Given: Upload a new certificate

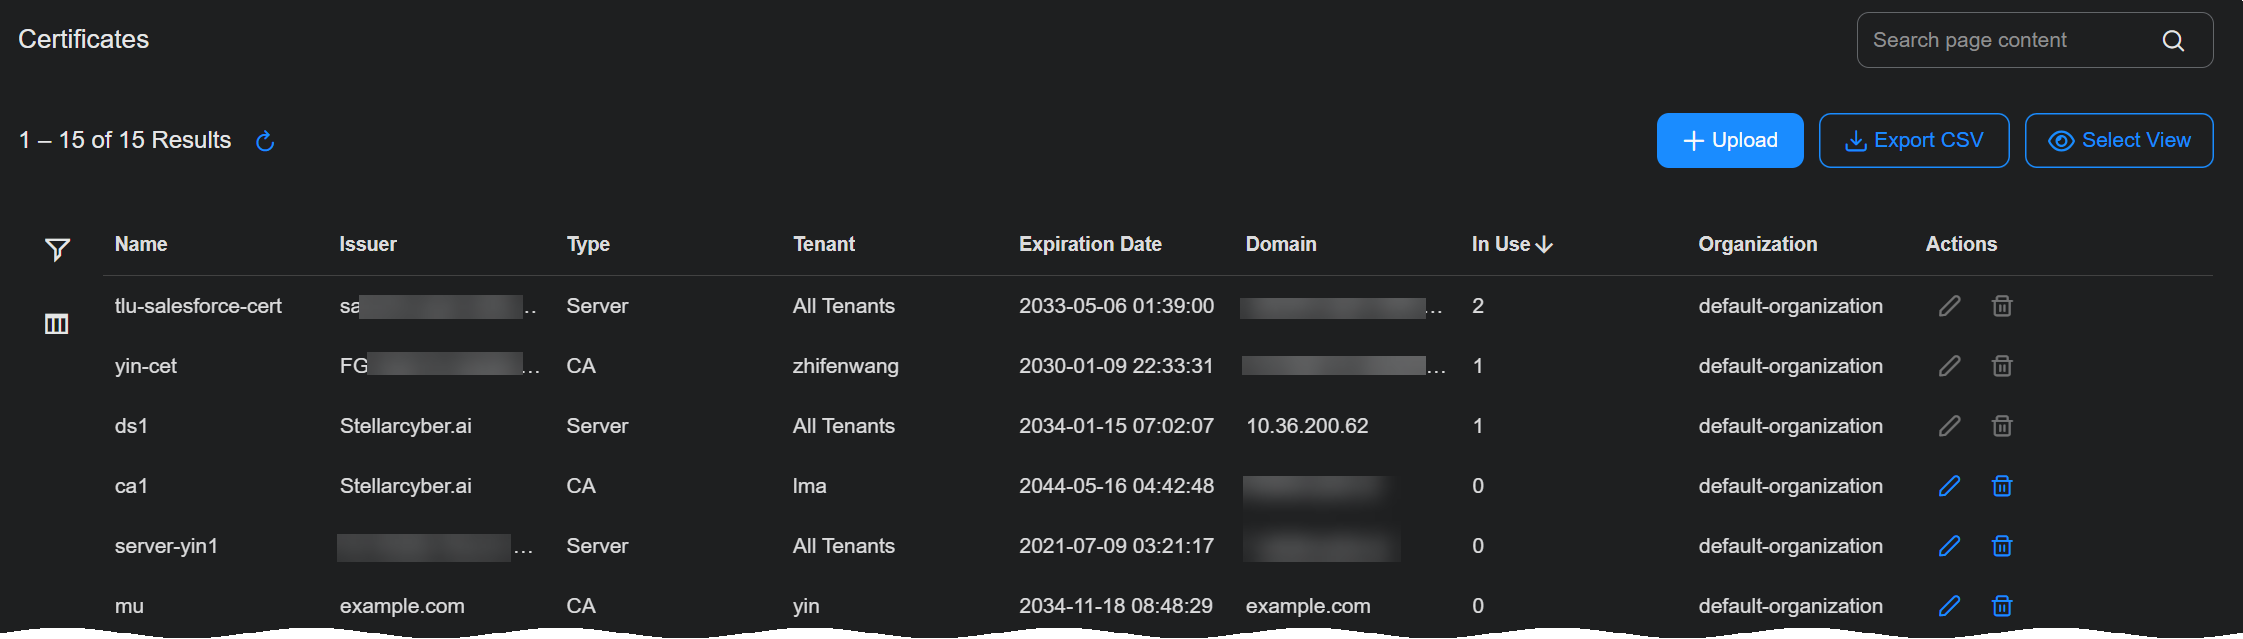Looking at the screenshot, I should 1730,140.
